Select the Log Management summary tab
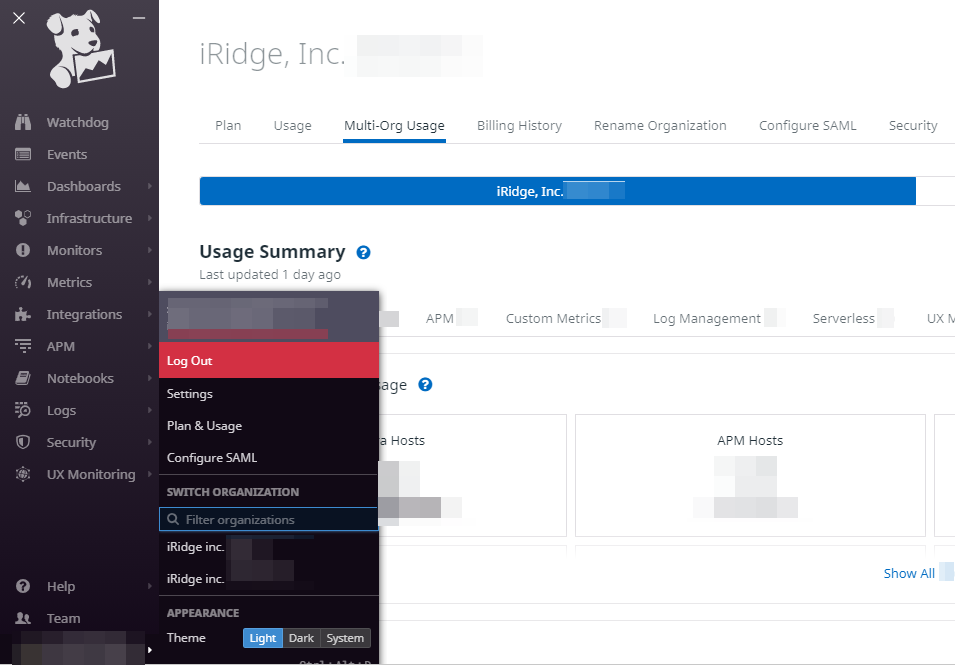 (x=707, y=318)
